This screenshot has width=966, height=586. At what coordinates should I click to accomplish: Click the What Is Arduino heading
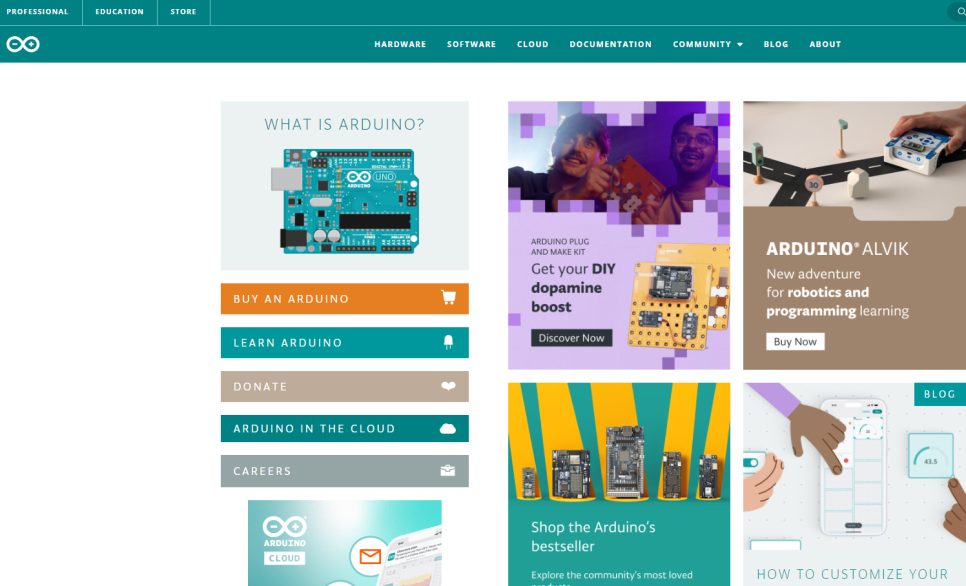[344, 124]
